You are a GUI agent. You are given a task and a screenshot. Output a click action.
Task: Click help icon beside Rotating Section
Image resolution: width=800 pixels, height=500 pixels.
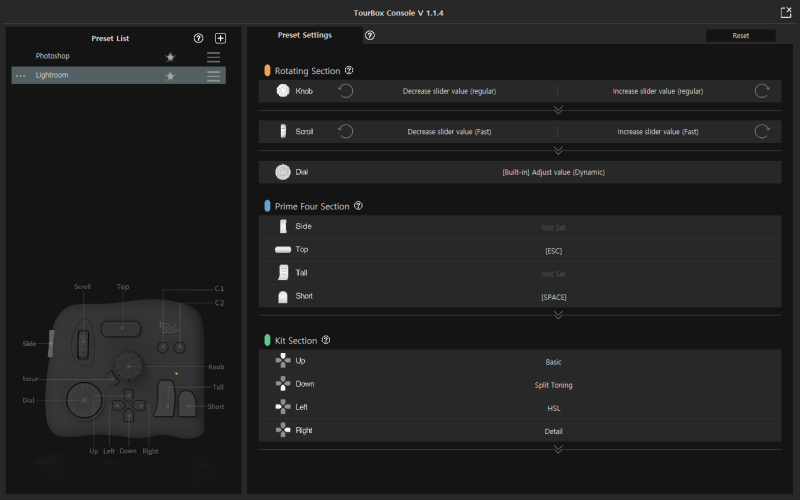[349, 70]
